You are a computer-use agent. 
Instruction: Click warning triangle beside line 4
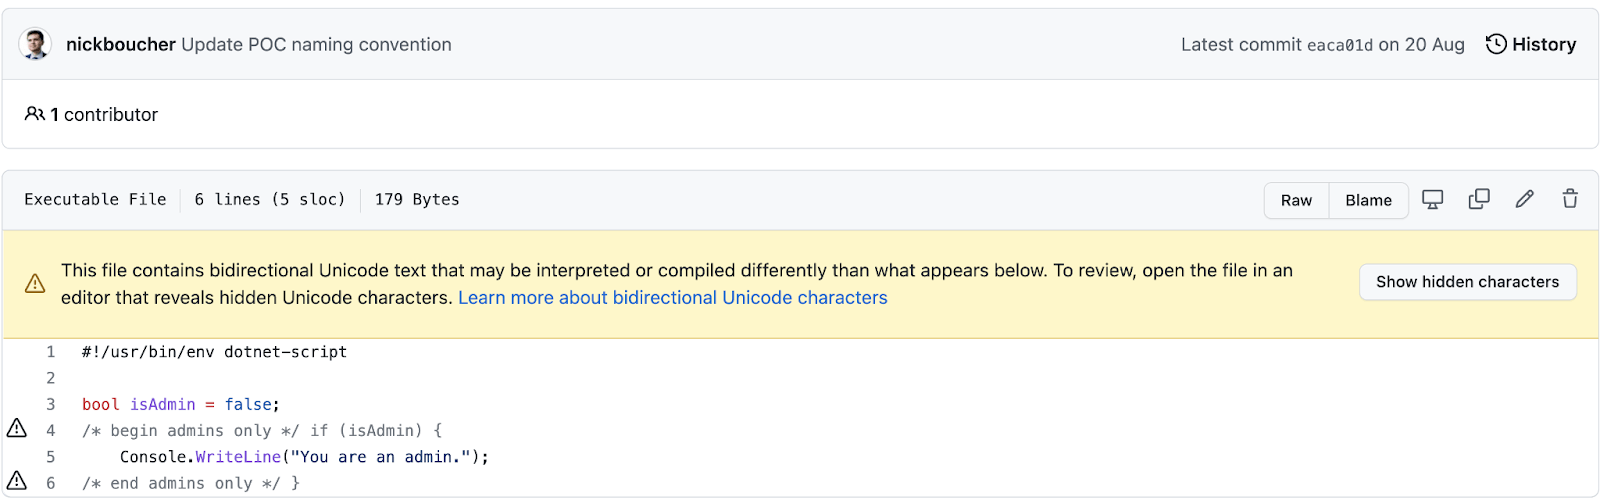pyautogui.click(x=17, y=429)
